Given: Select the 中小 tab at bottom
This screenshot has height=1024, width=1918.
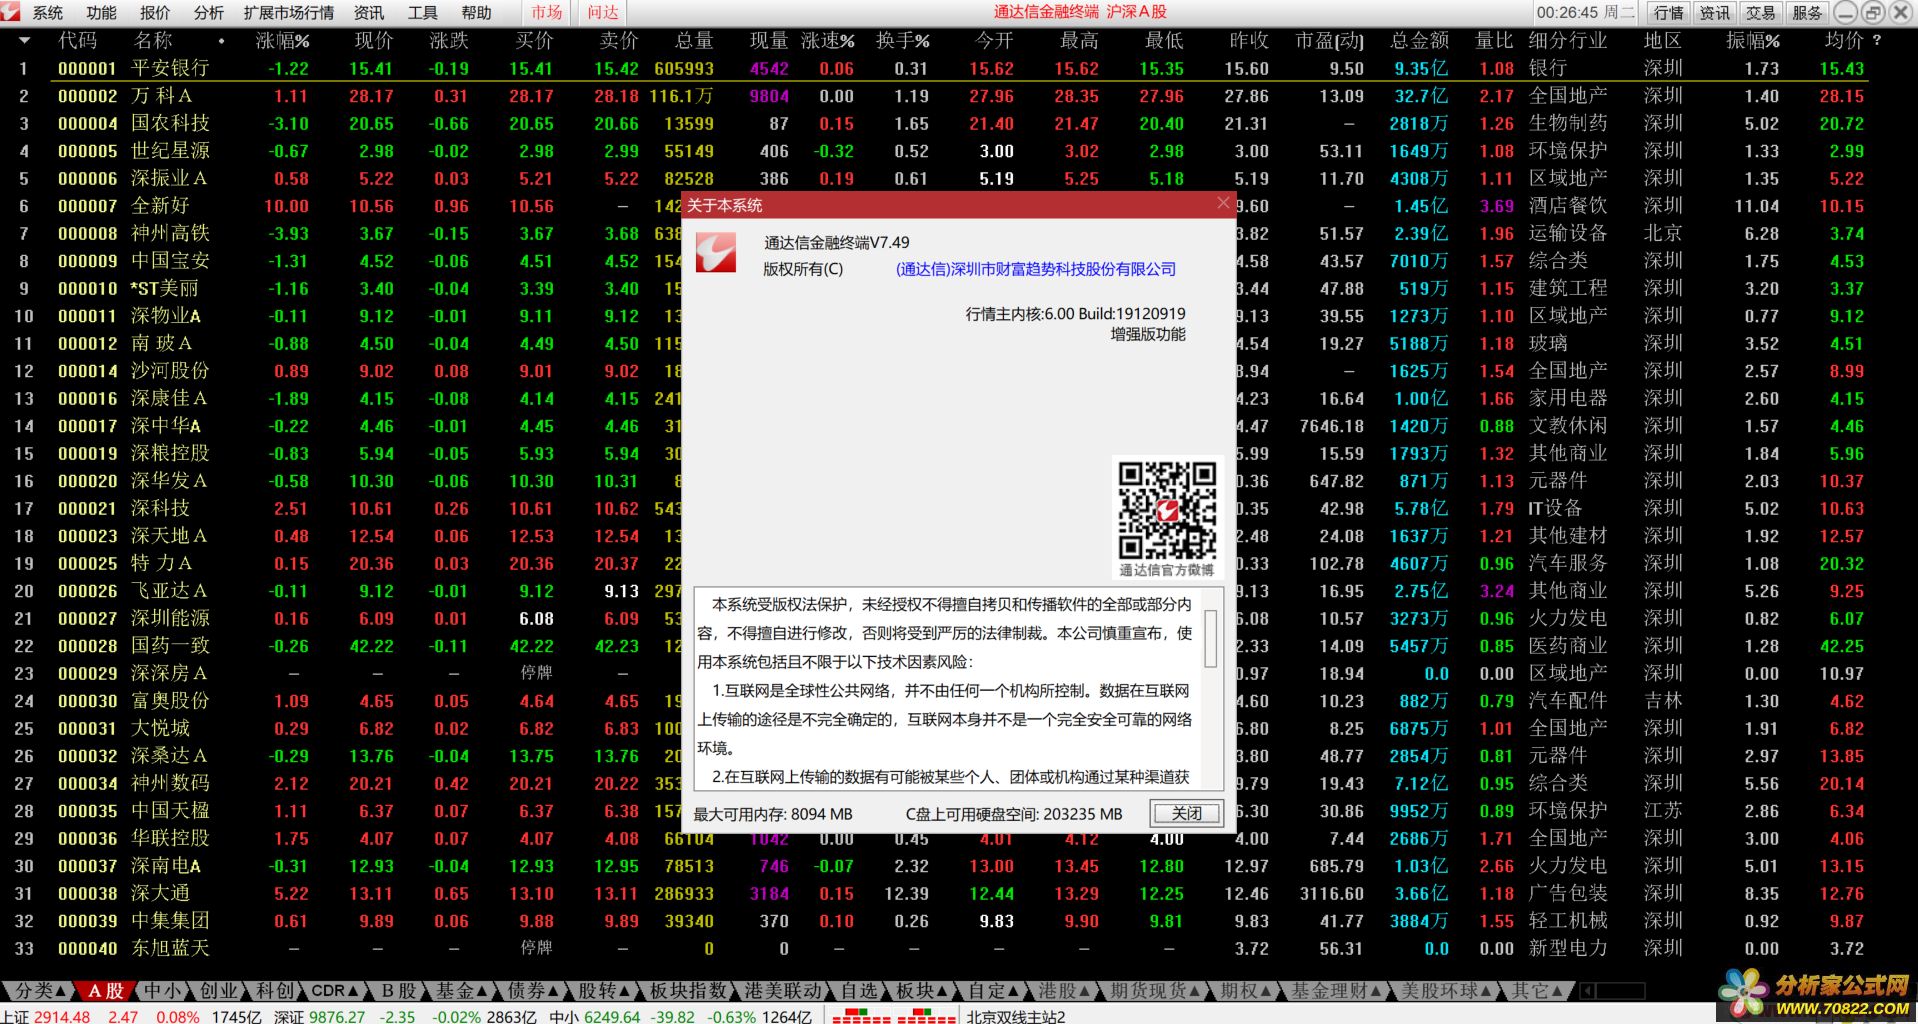Looking at the screenshot, I should tap(162, 991).
